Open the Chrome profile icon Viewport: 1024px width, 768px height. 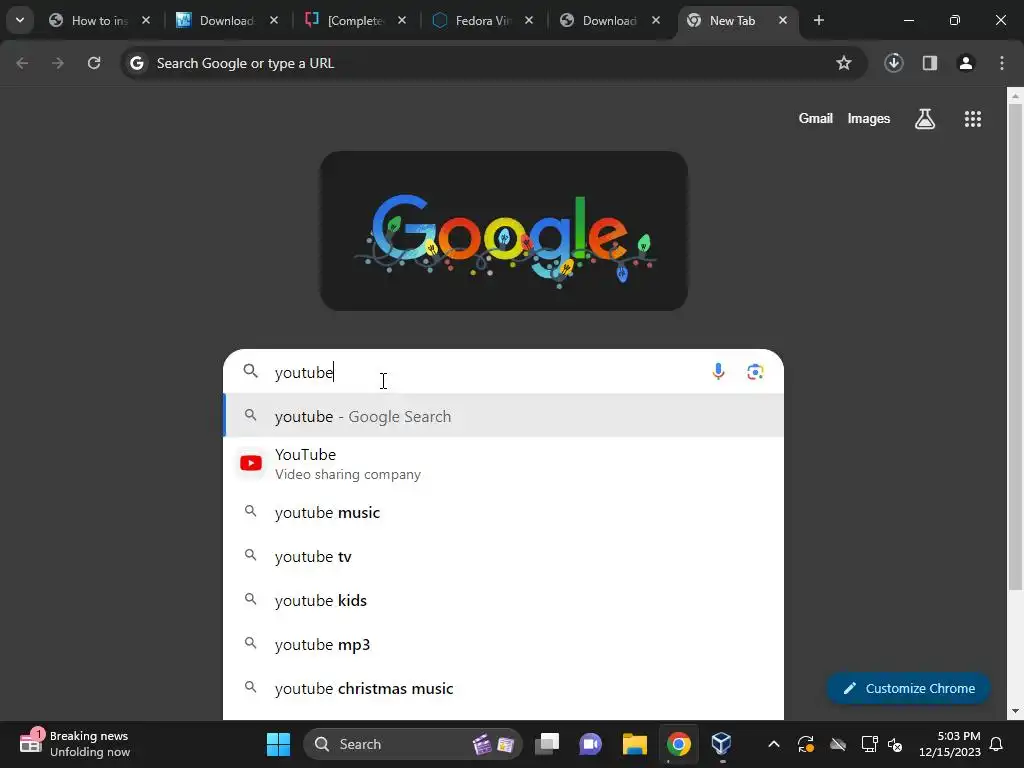966,63
